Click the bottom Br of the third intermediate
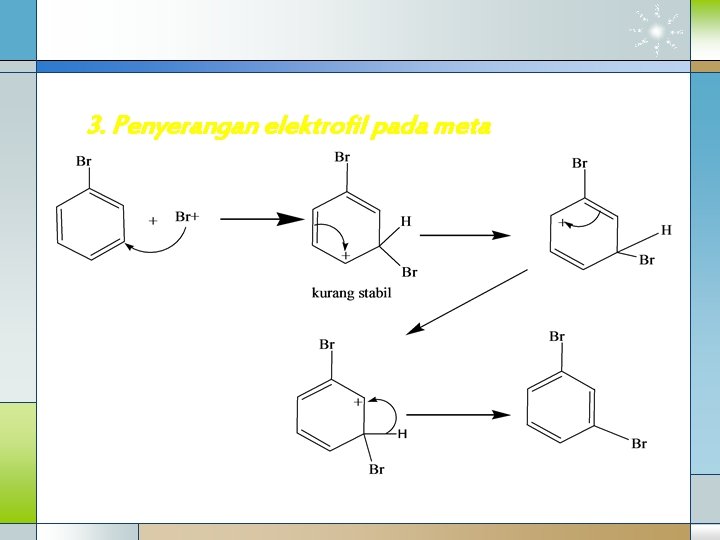The image size is (720, 540). (x=377, y=469)
